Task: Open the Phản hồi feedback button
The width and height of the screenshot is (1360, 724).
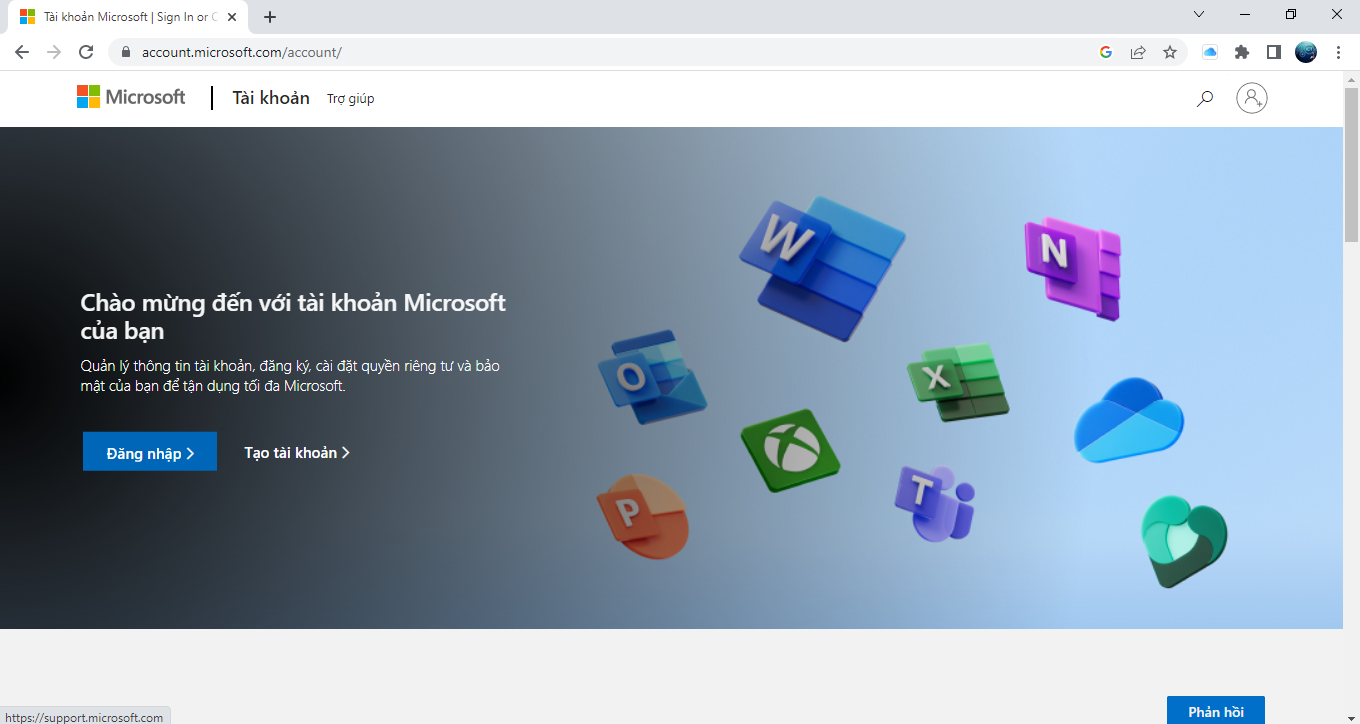Action: [x=1215, y=711]
